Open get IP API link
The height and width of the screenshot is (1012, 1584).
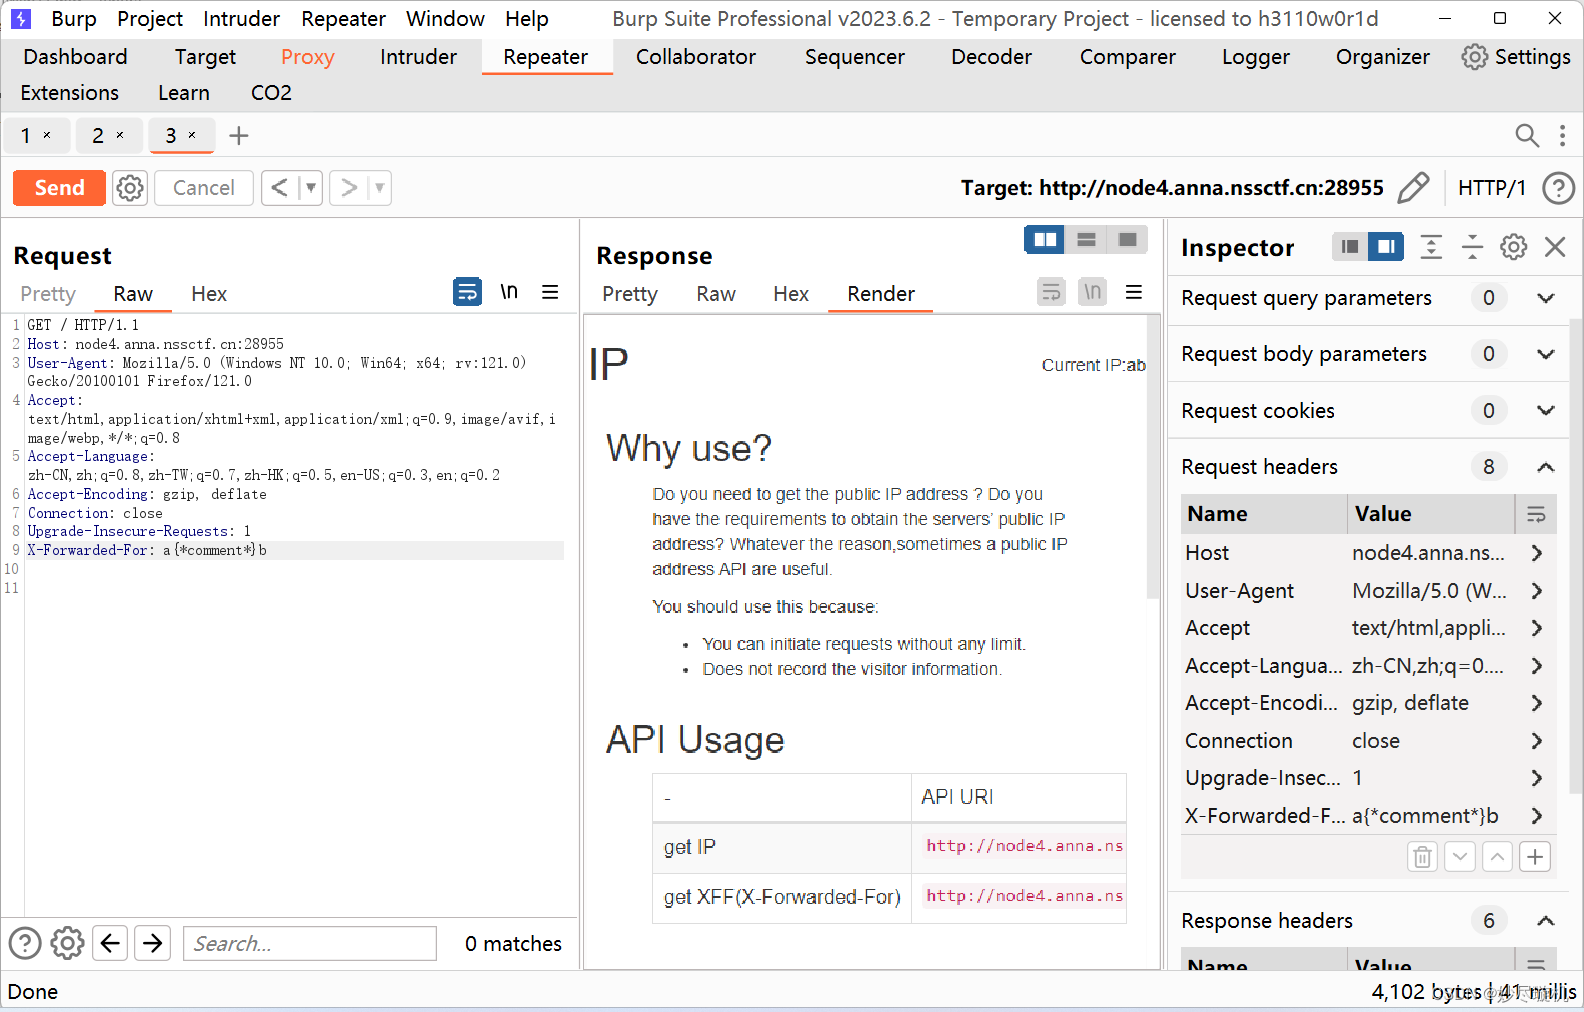[x=1024, y=846]
